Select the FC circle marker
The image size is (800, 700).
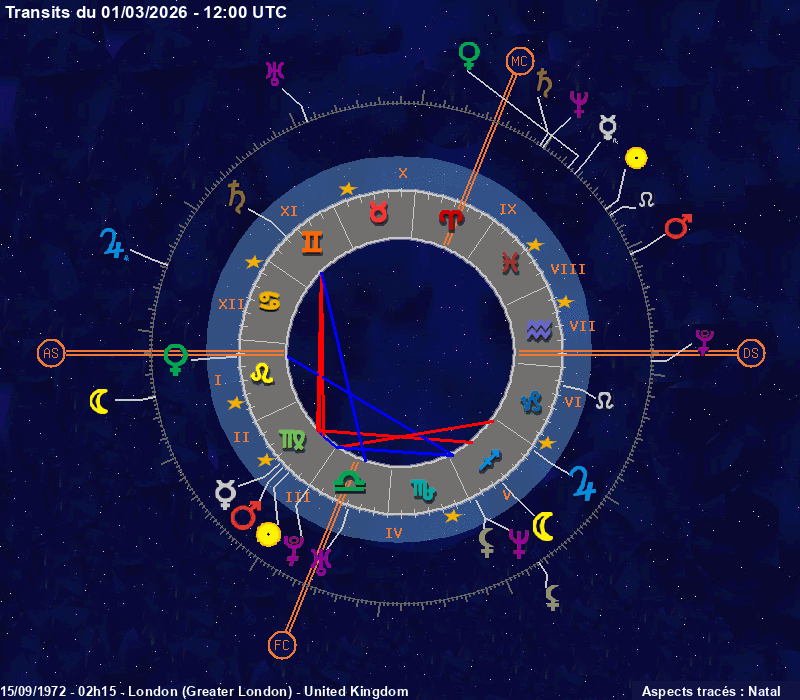(283, 645)
